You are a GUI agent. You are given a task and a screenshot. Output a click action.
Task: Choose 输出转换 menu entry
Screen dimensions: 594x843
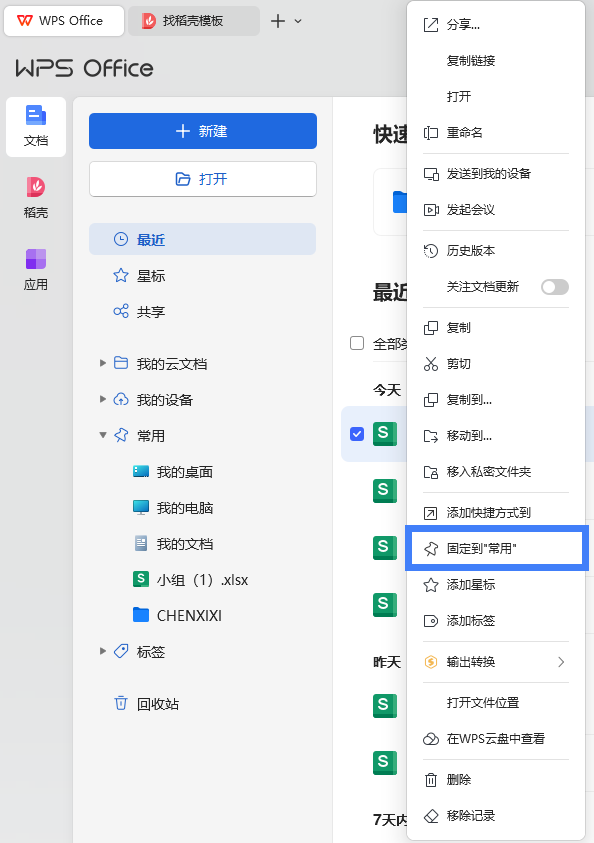[x=496, y=662]
